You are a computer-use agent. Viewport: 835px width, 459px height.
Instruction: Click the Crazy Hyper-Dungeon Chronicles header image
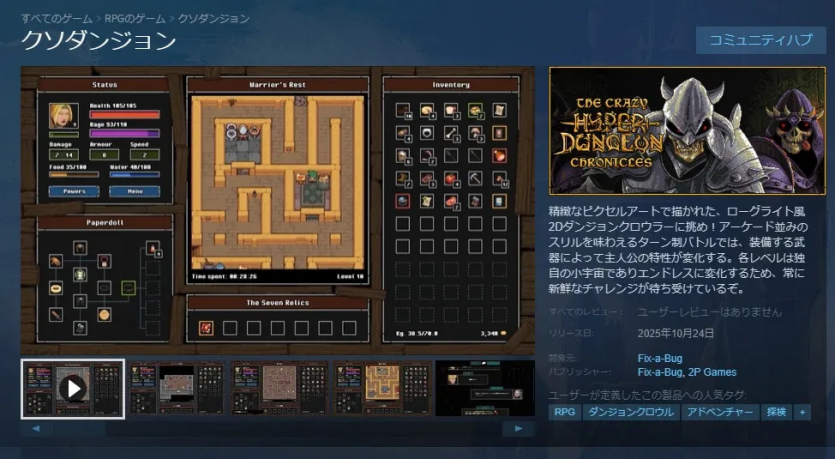click(684, 131)
